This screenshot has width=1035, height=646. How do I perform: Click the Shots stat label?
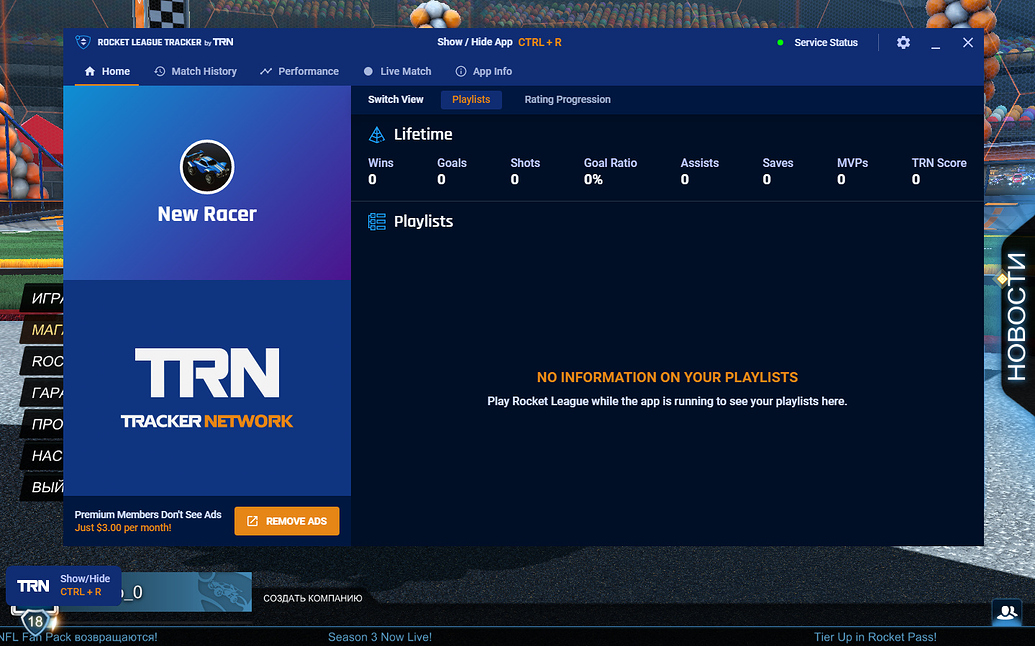[x=525, y=163]
